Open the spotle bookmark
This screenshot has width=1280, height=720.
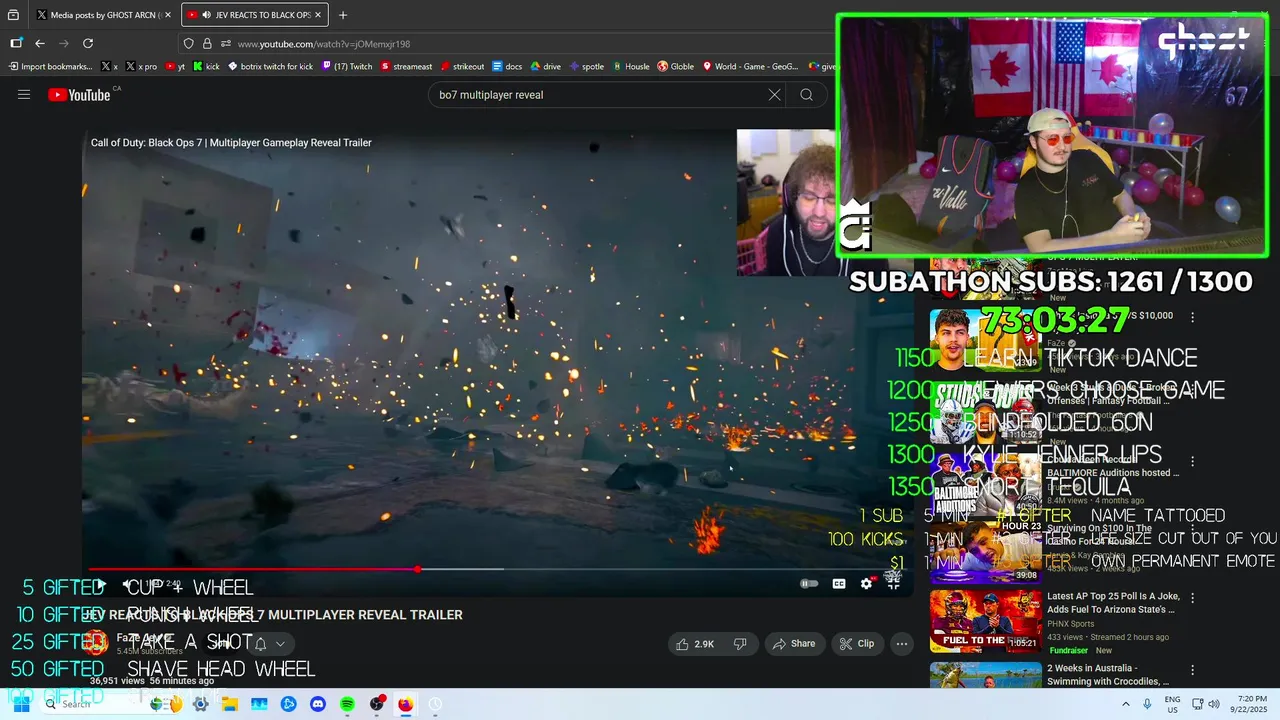587,66
